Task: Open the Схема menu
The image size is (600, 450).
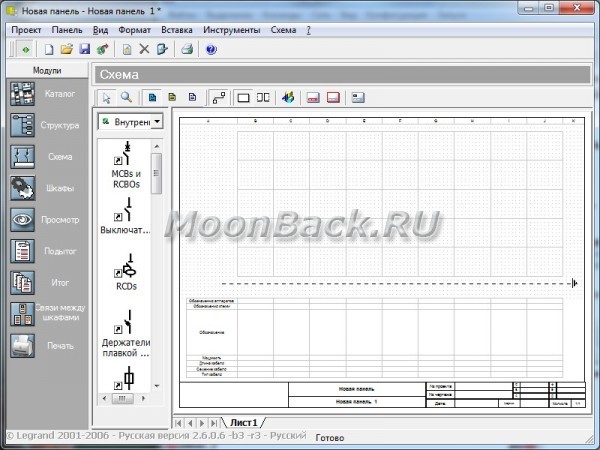Action: (x=283, y=30)
